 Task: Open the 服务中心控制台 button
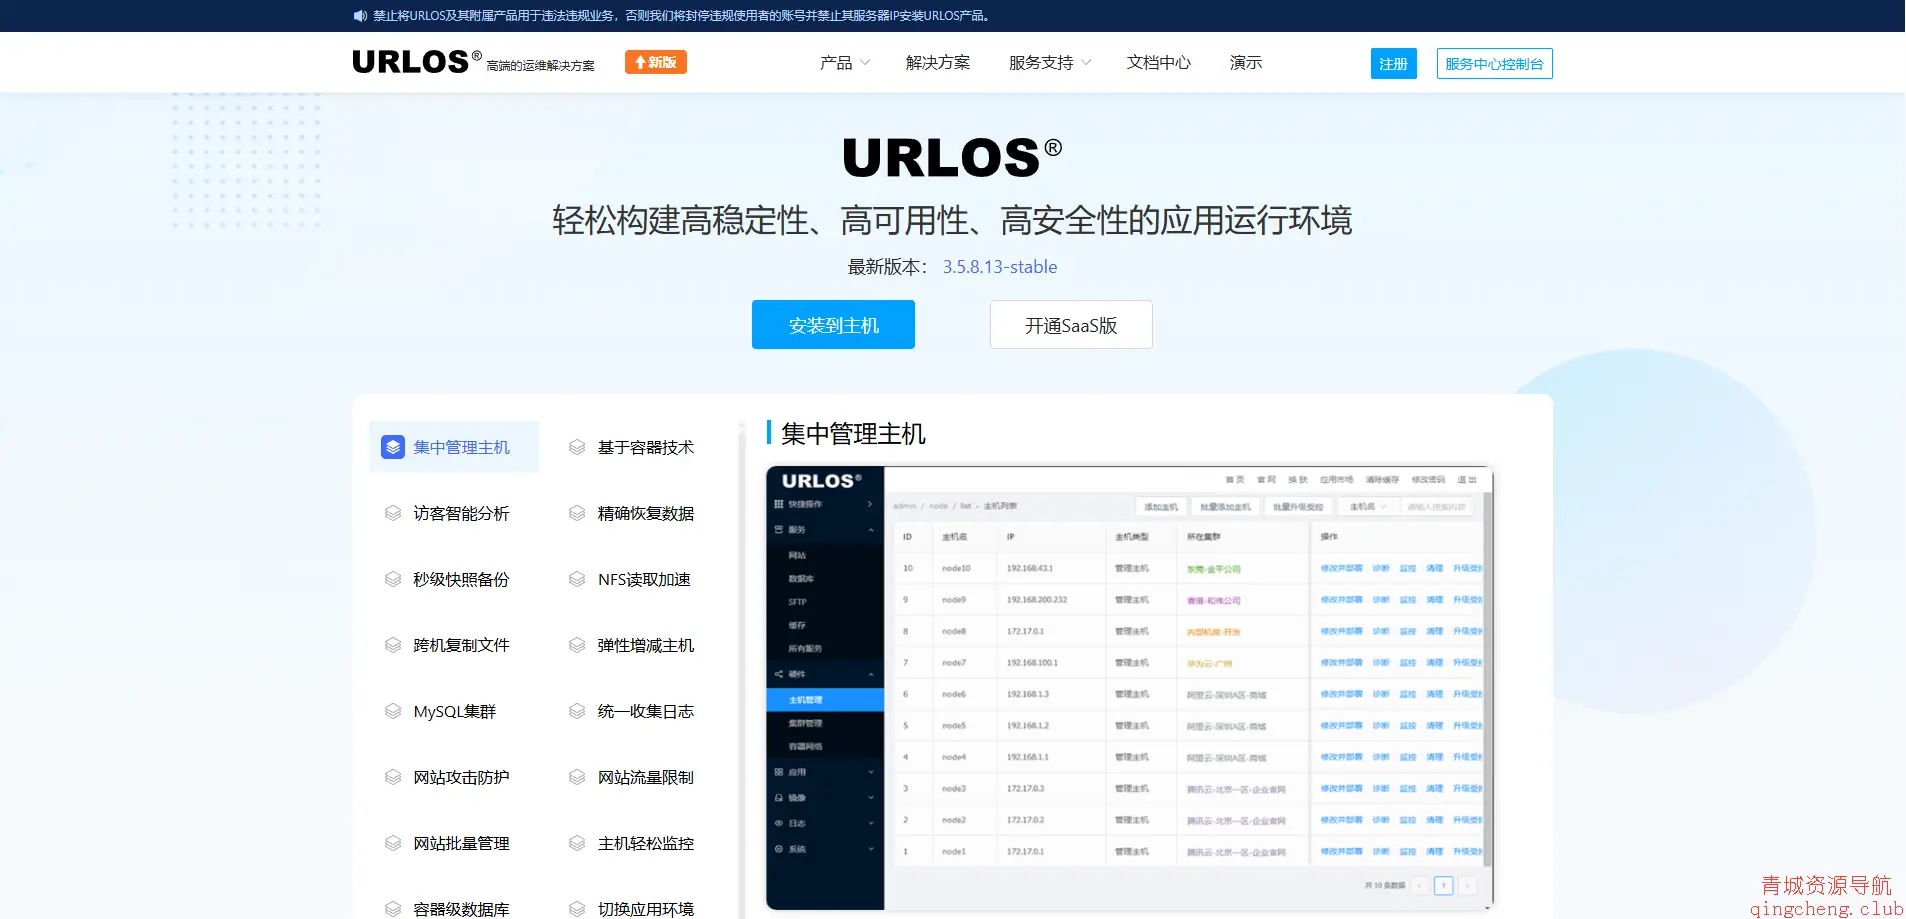(1494, 64)
